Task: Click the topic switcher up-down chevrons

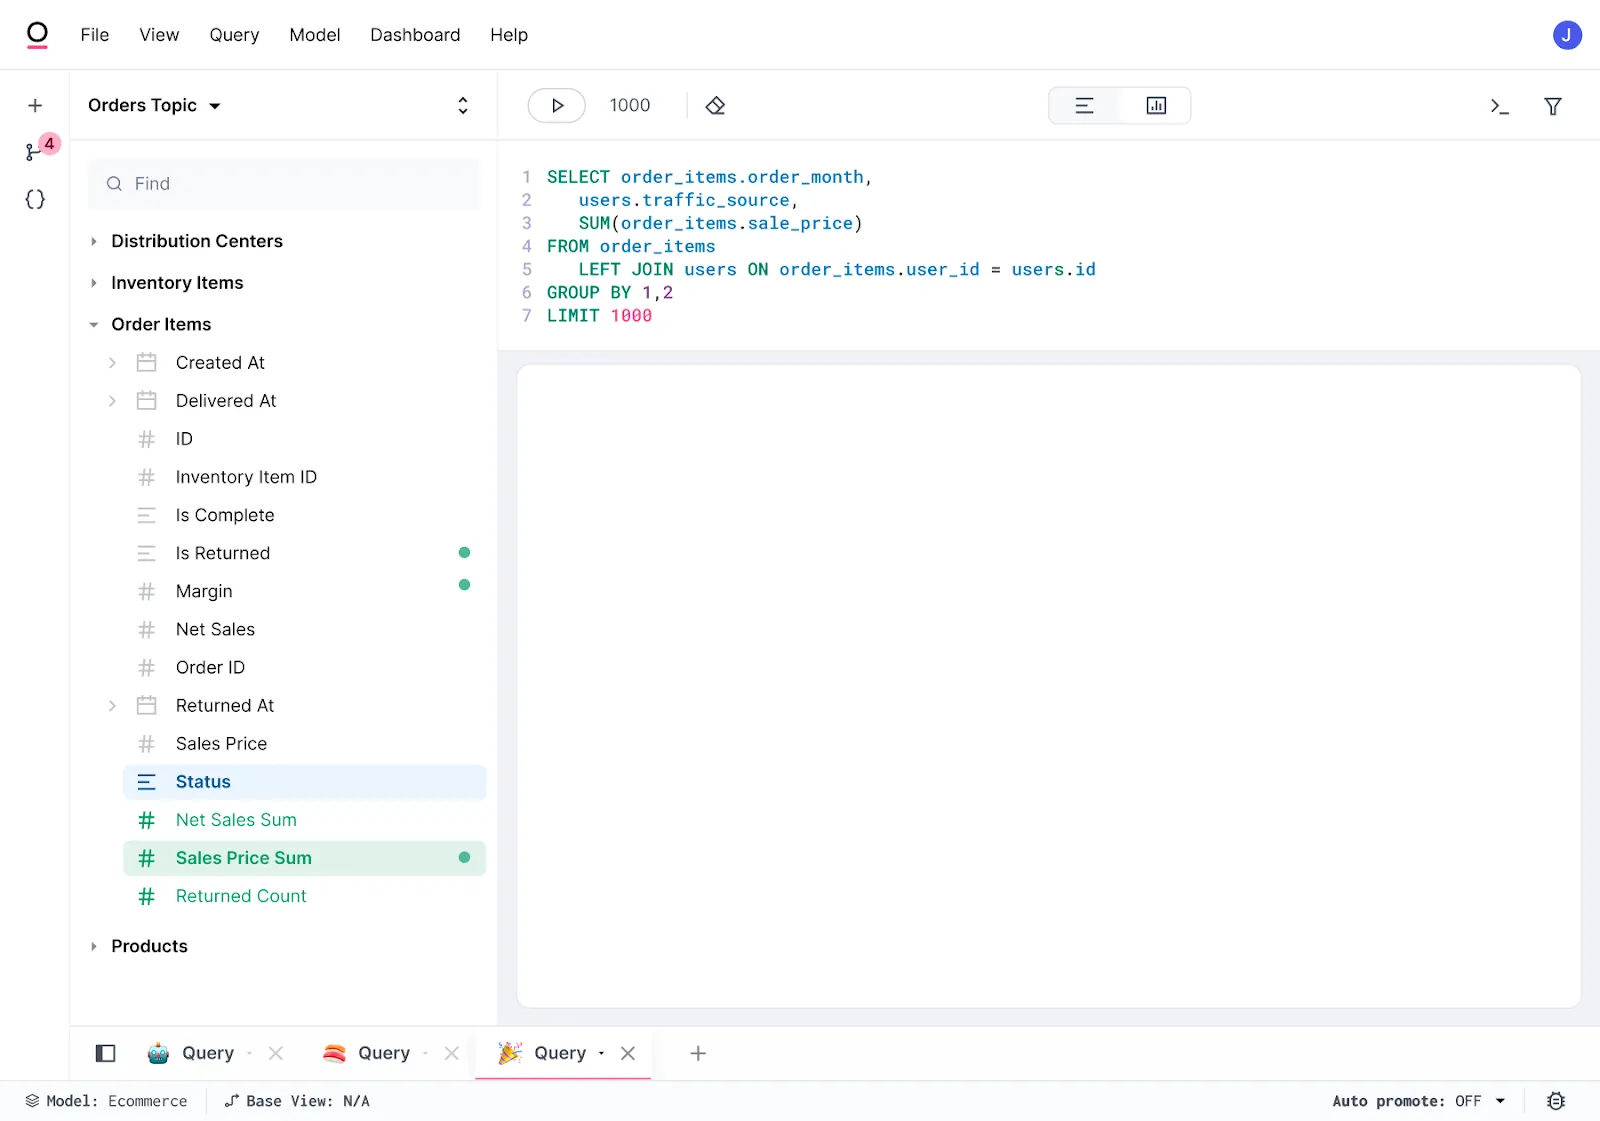Action: 463,105
